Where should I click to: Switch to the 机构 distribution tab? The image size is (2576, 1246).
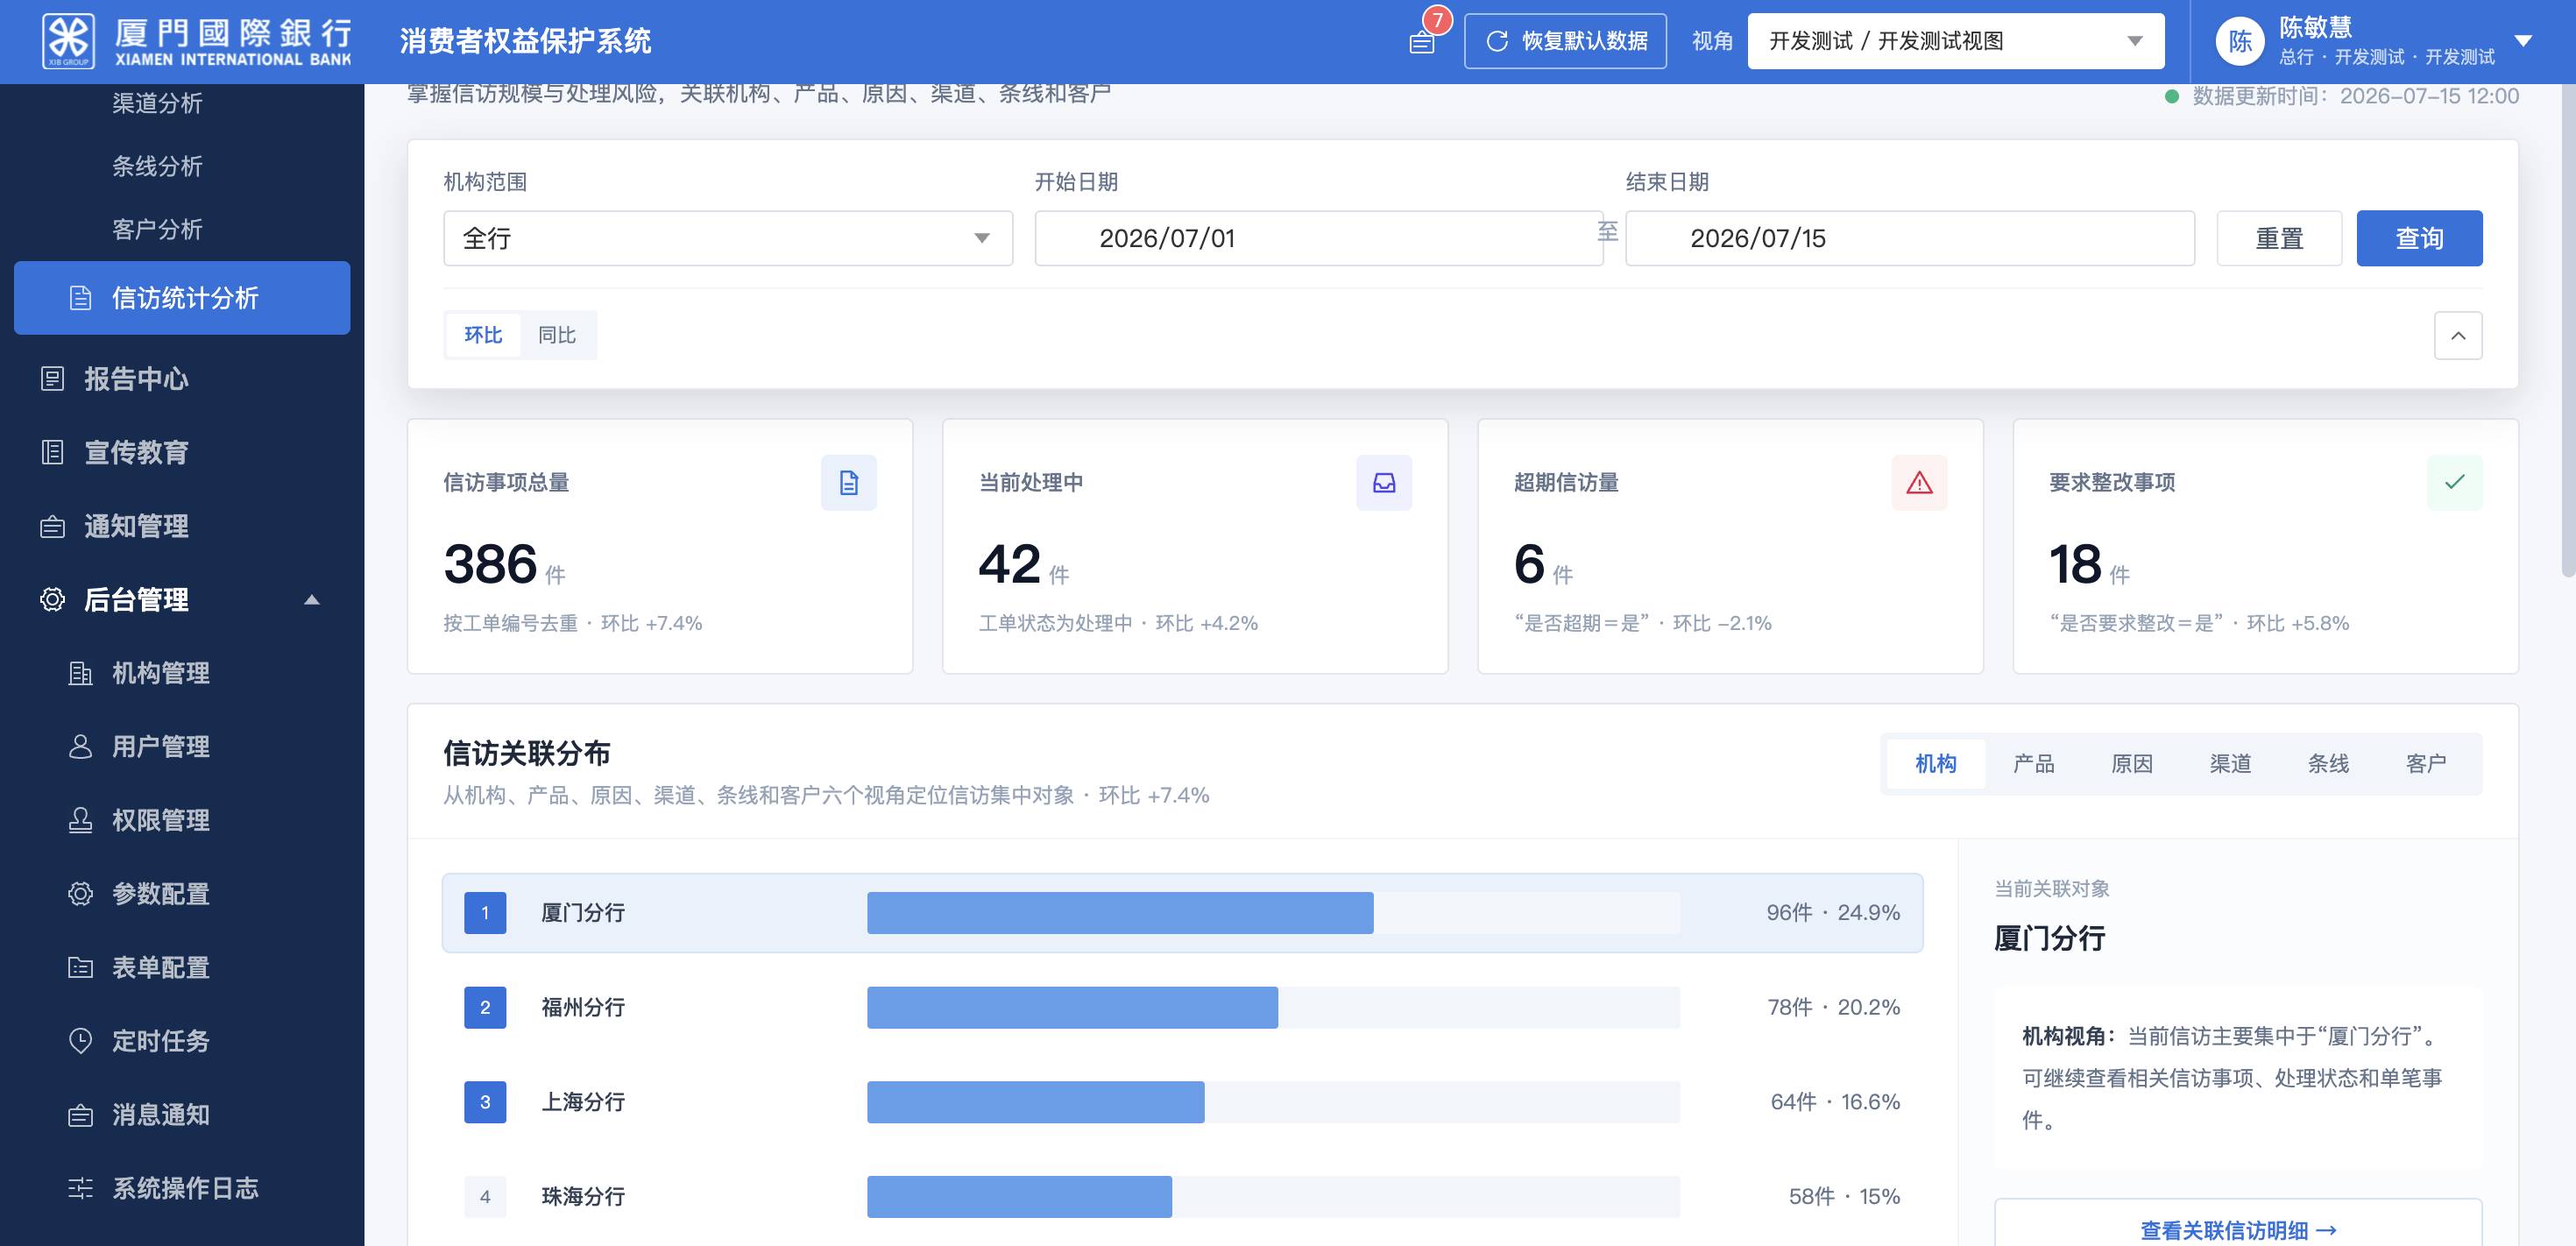[x=1936, y=764]
